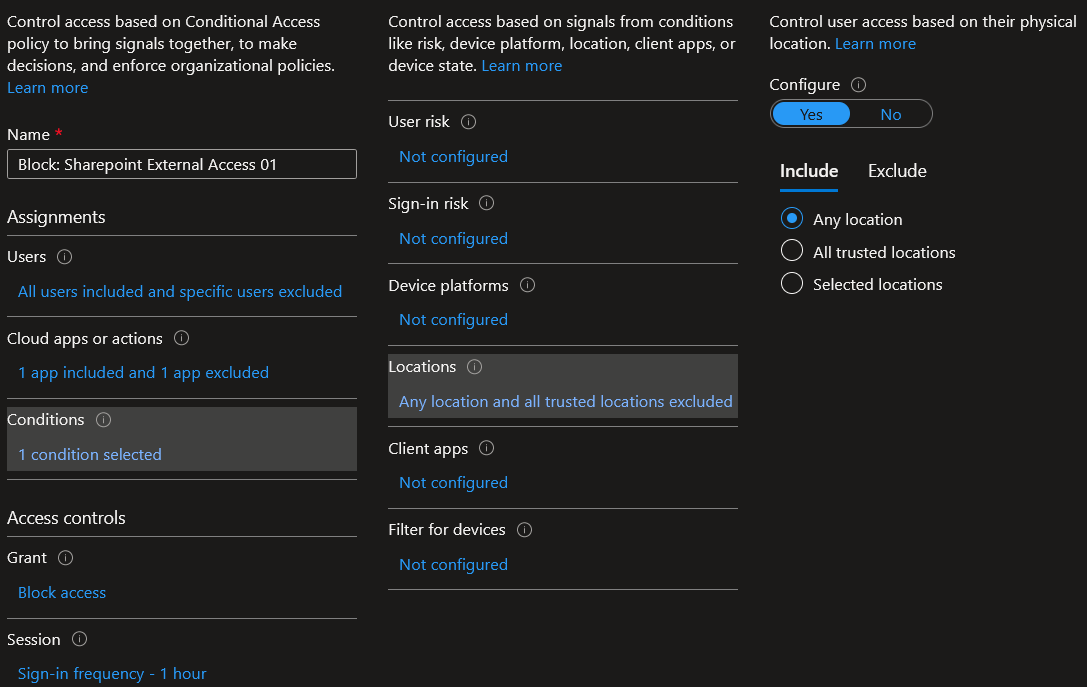Click the Session info icon
The height and width of the screenshot is (687, 1087).
tap(80, 640)
